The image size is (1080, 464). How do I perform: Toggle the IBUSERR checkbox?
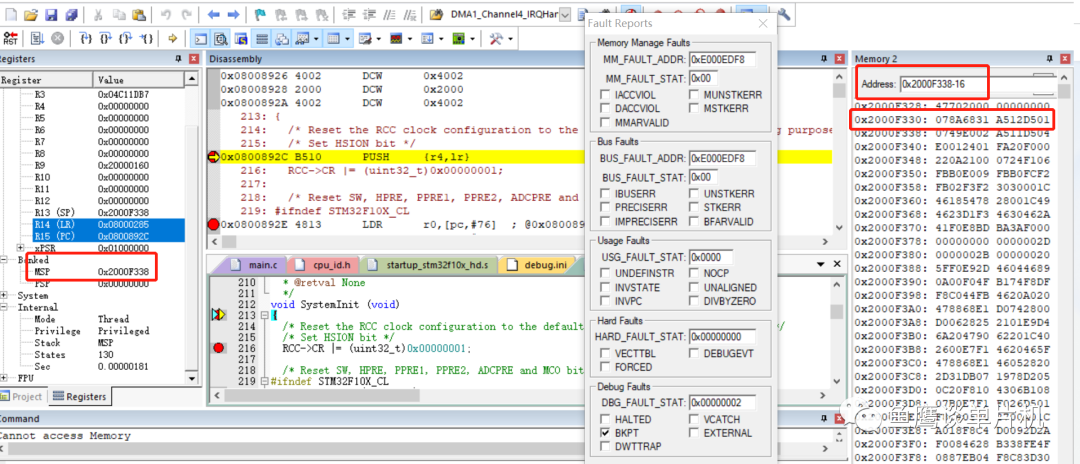point(605,193)
